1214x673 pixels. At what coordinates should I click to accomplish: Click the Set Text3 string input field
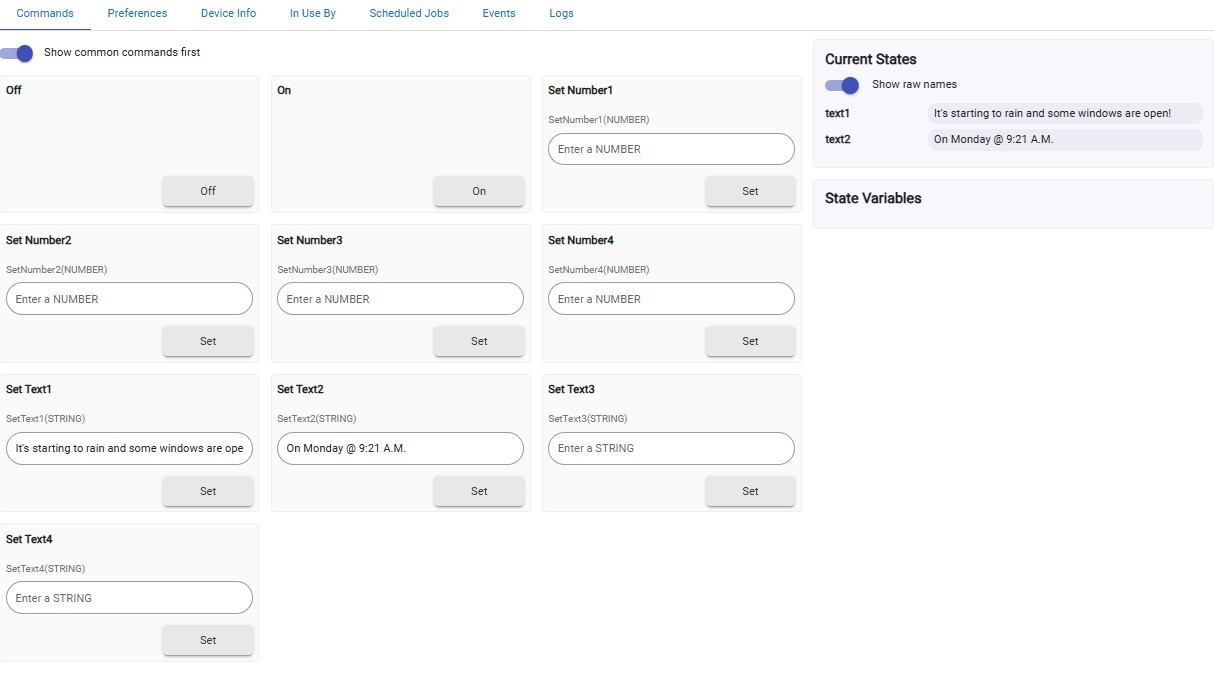coord(671,448)
